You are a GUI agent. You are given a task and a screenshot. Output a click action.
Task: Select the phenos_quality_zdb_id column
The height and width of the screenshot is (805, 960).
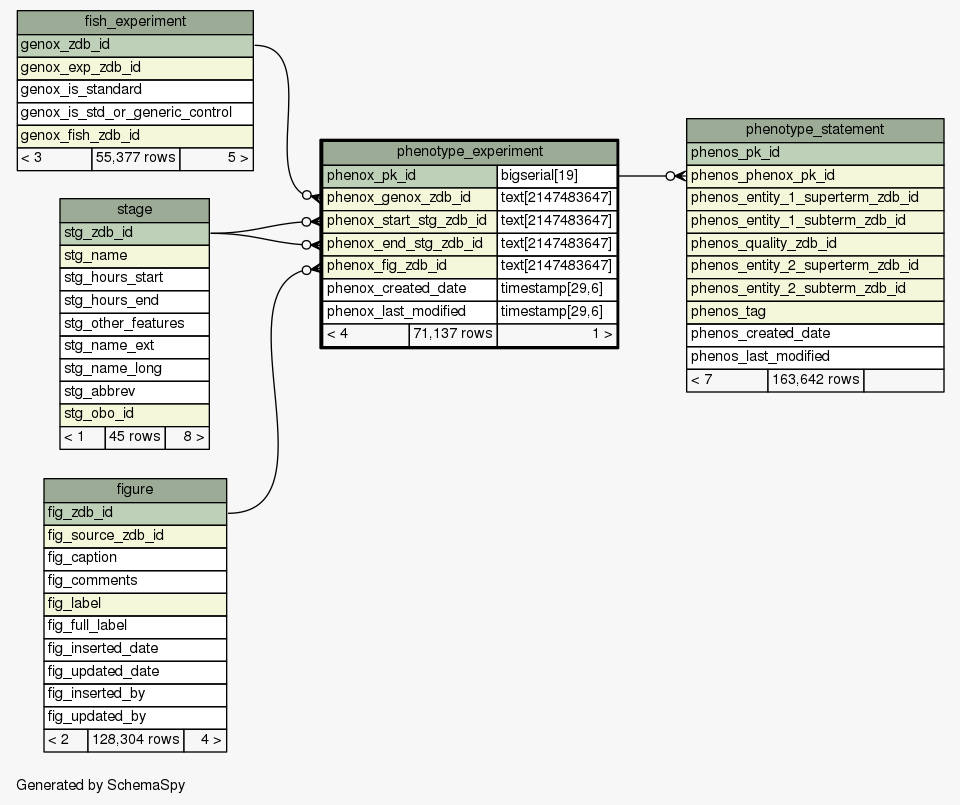tap(814, 243)
